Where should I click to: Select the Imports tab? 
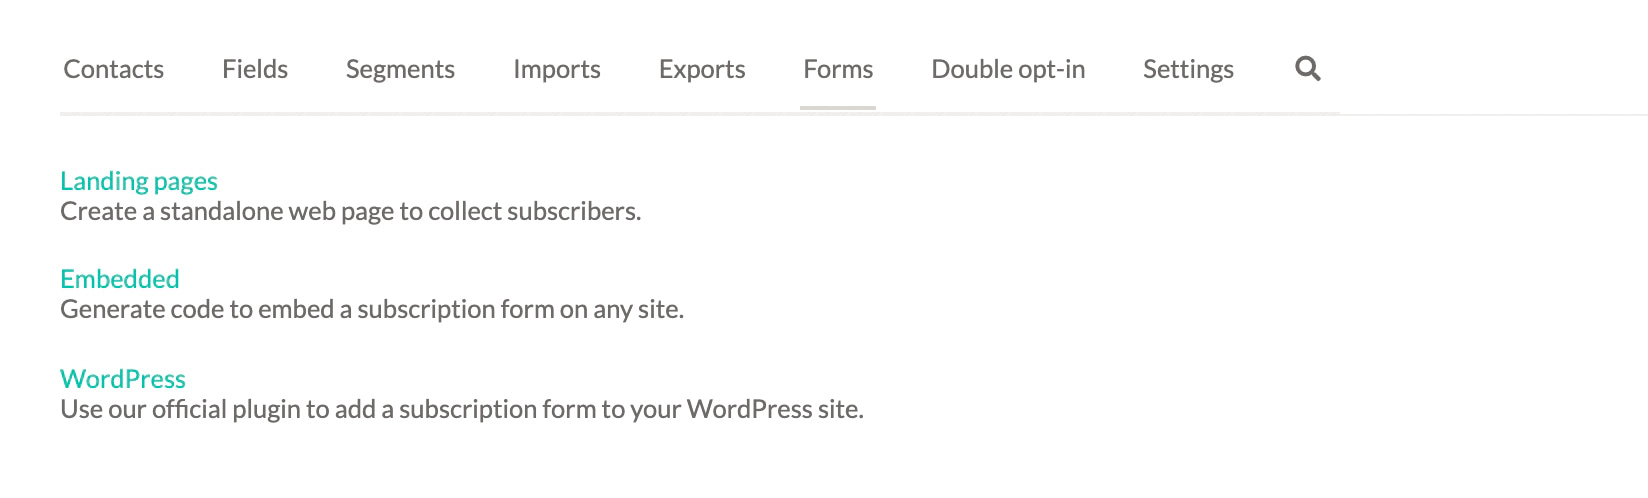pyautogui.click(x=556, y=69)
